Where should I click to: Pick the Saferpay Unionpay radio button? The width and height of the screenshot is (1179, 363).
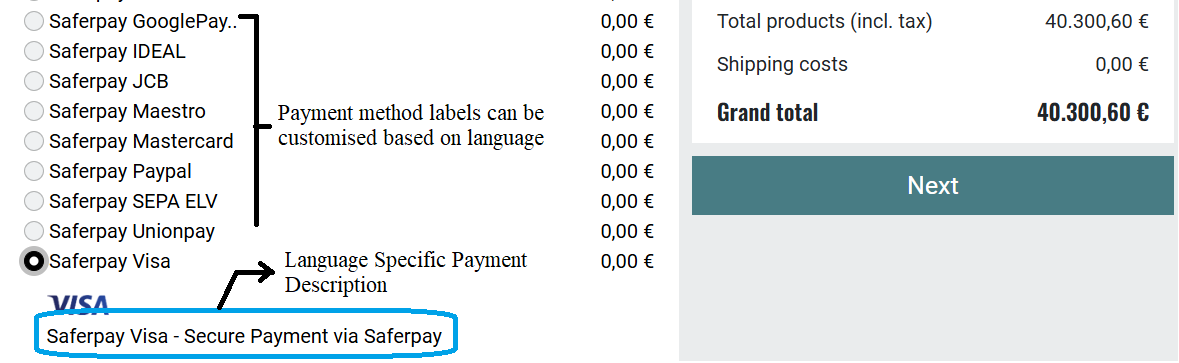coord(34,231)
